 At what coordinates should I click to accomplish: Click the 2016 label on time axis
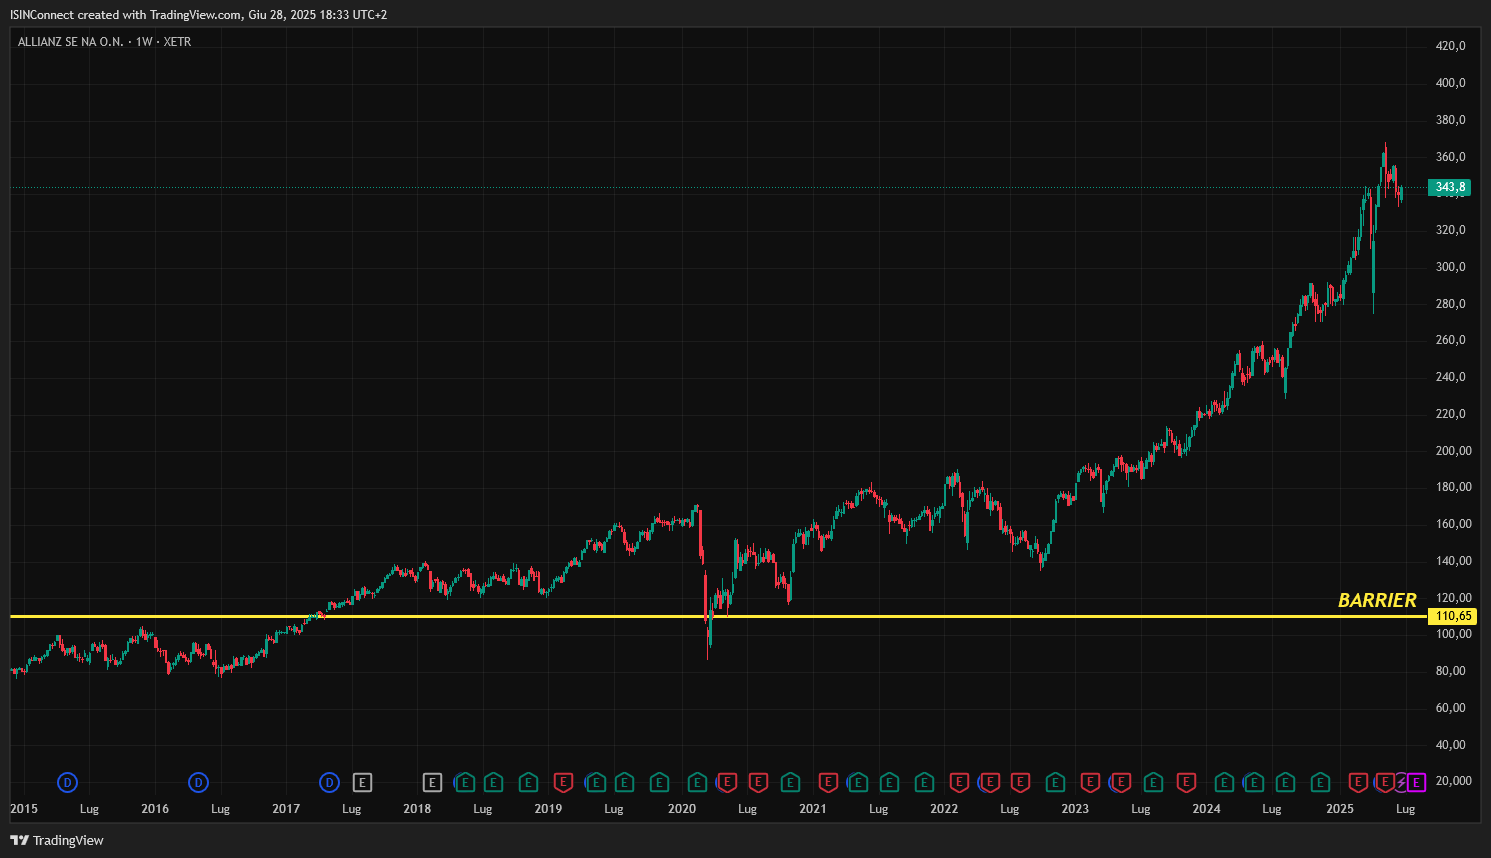155,809
